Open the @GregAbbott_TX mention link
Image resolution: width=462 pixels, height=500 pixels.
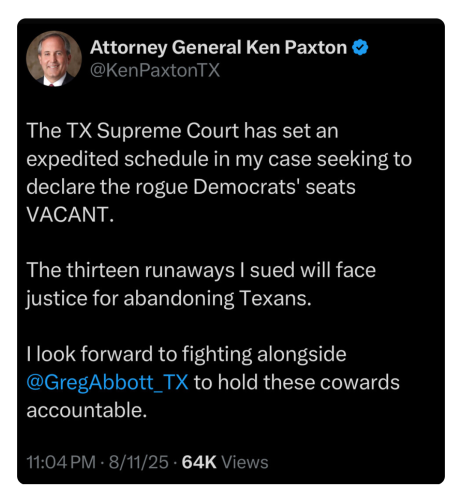click(x=107, y=382)
